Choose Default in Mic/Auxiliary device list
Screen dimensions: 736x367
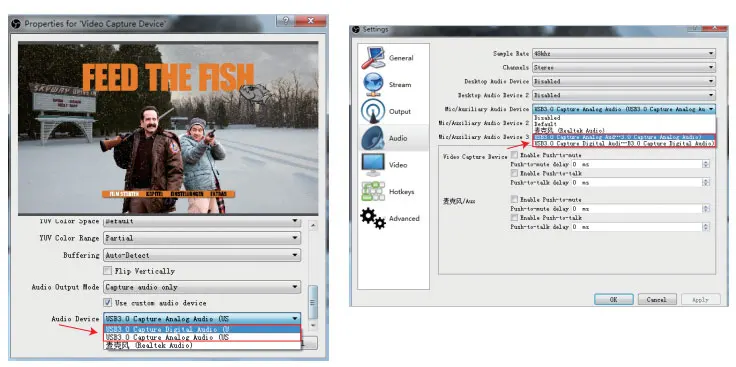pos(624,124)
